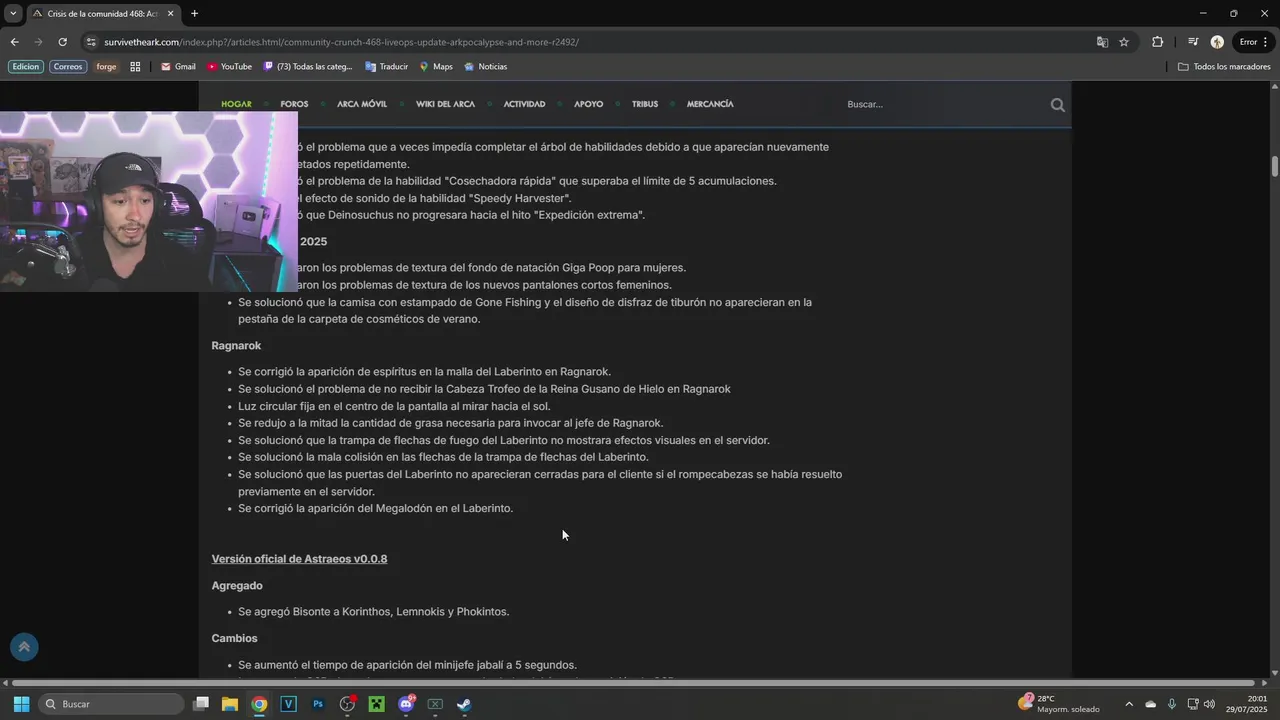1280x720 pixels.
Task: Open the Traducir bookmark
Action: [x=386, y=67]
